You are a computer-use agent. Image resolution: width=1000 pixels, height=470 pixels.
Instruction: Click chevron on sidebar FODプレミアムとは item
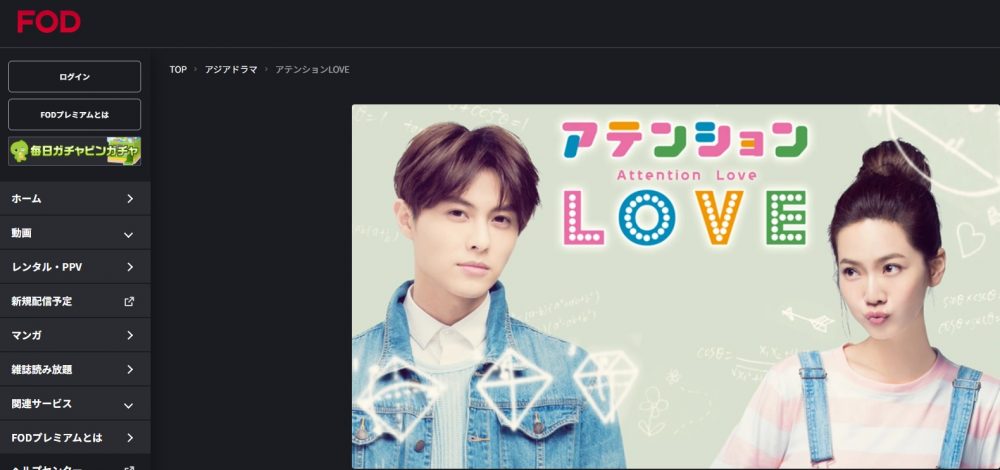point(129,438)
